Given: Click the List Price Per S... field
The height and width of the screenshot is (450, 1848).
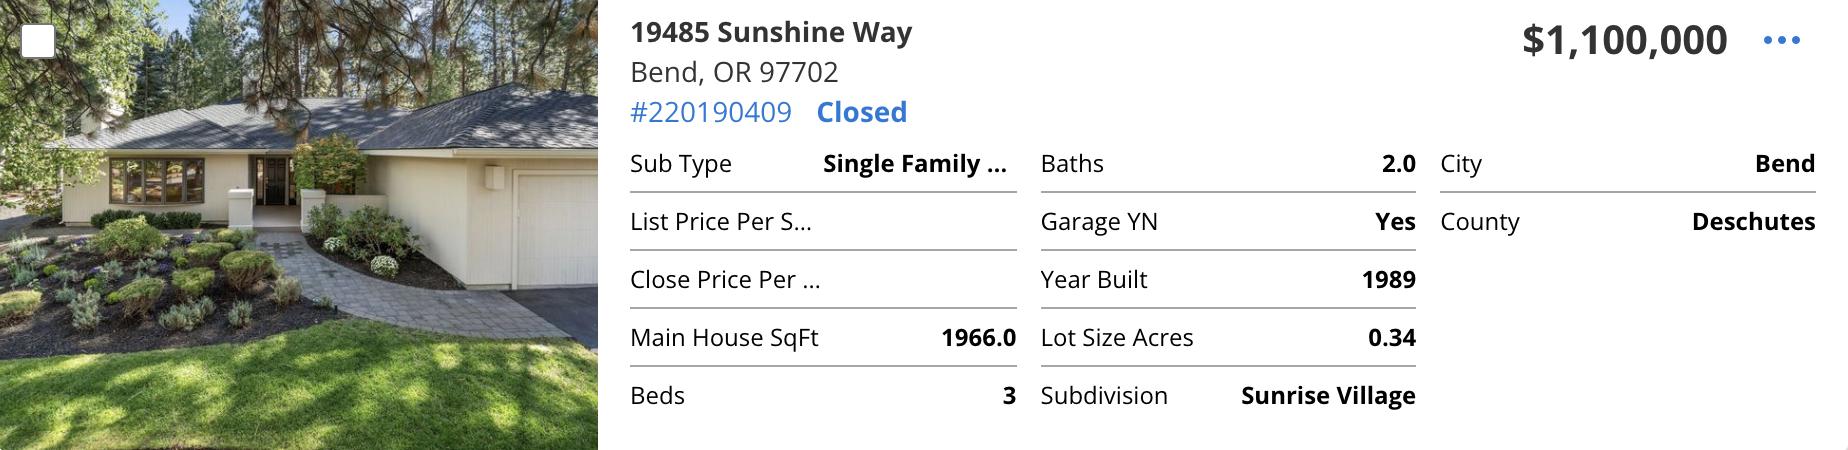Looking at the screenshot, I should coord(720,222).
